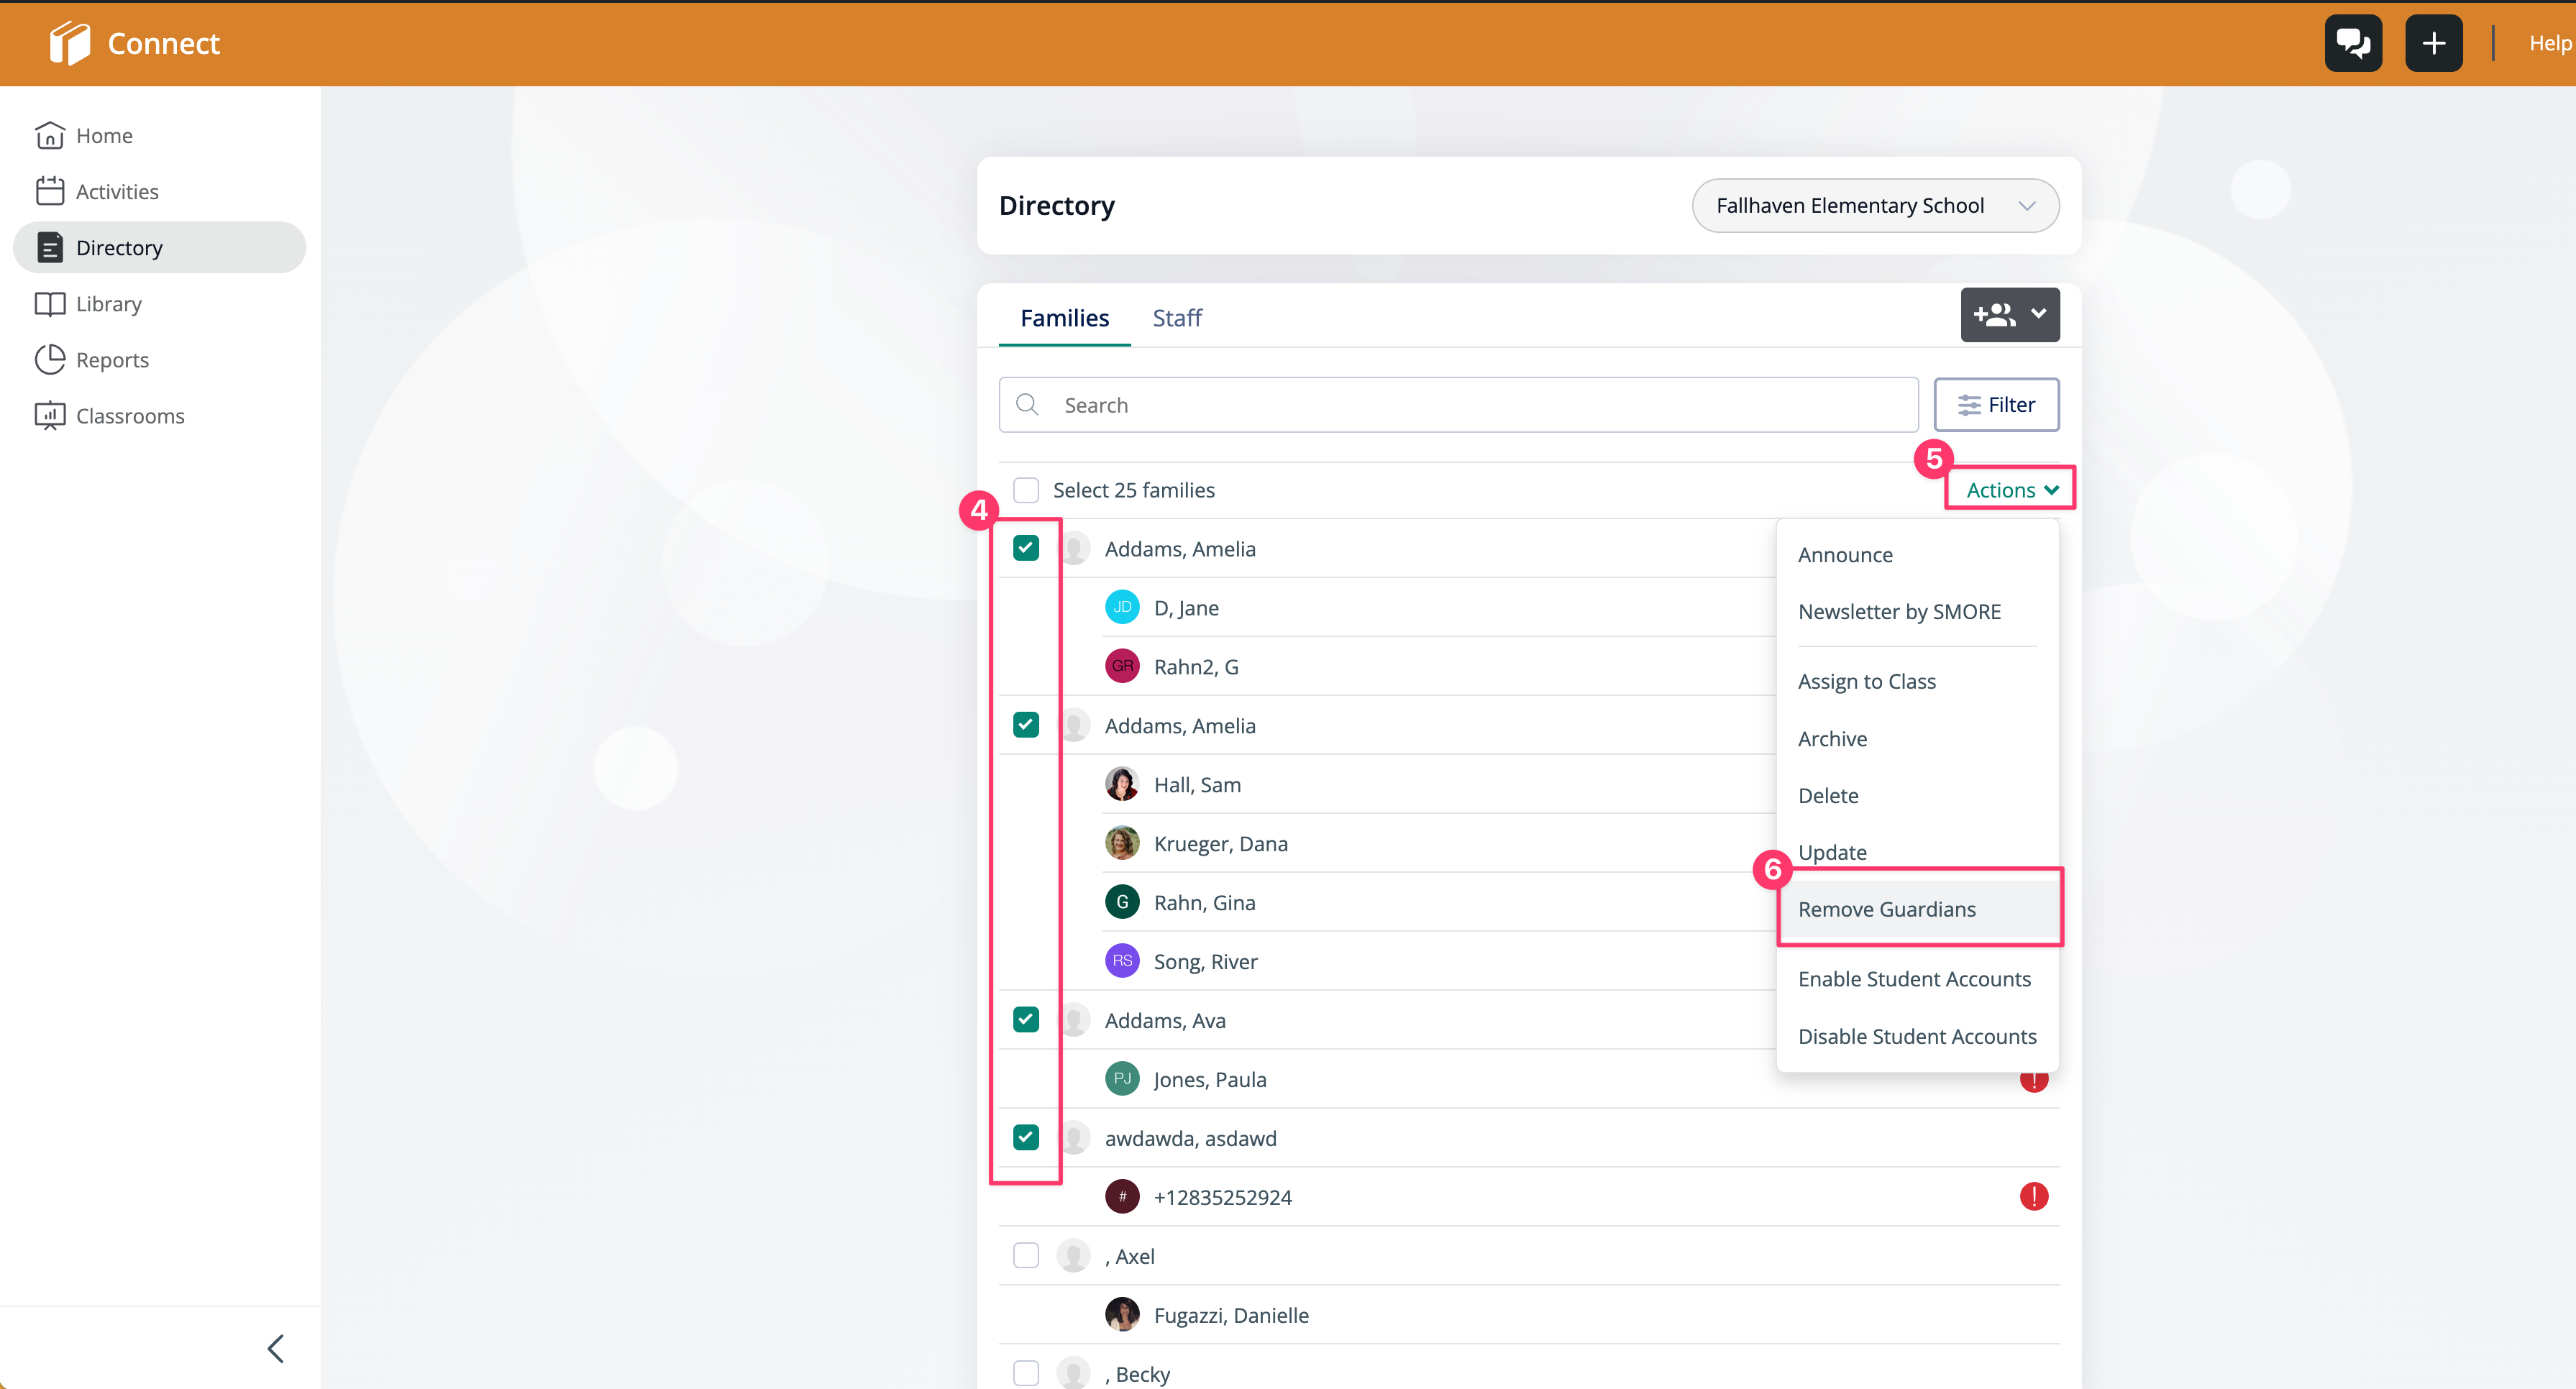Uncheck the Addams, Ava checkbox
The height and width of the screenshot is (1389, 2576).
coord(1026,1020)
